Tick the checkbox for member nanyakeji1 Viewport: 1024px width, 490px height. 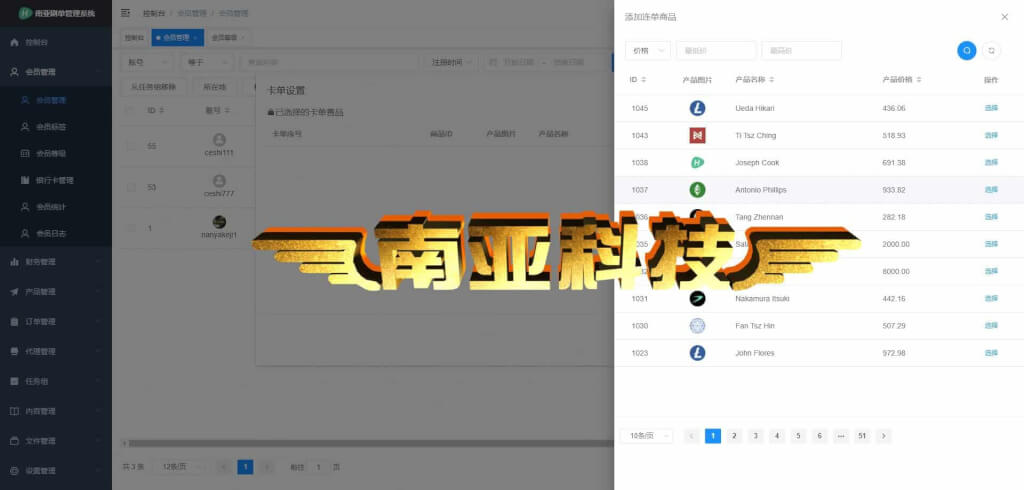[x=131, y=228]
